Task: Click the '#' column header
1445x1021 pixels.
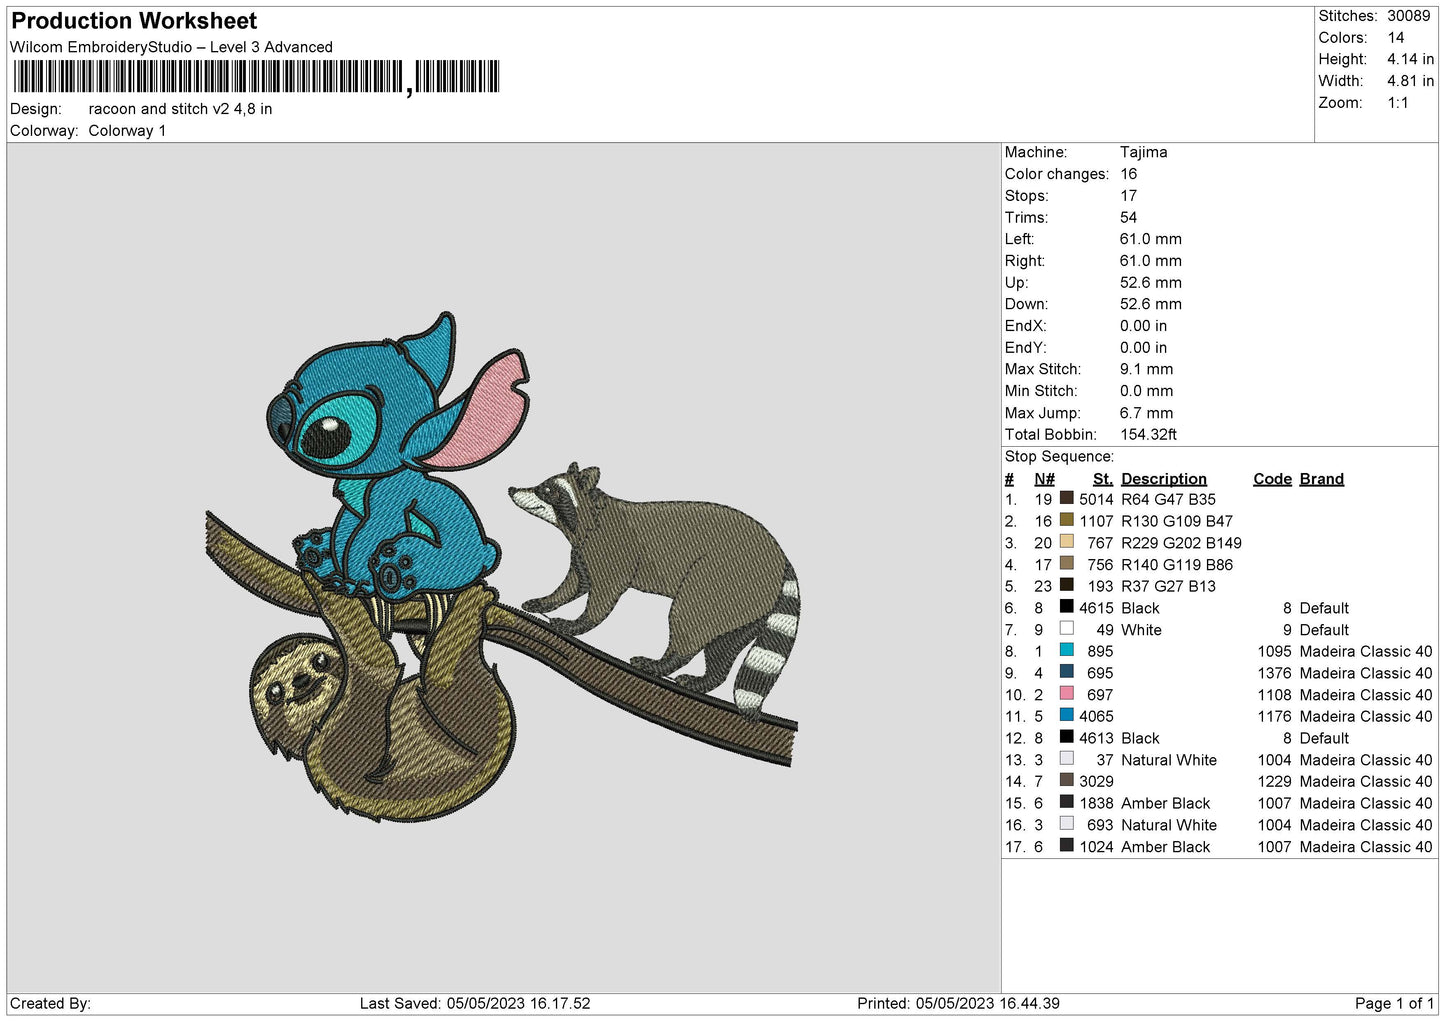Action: [1009, 479]
